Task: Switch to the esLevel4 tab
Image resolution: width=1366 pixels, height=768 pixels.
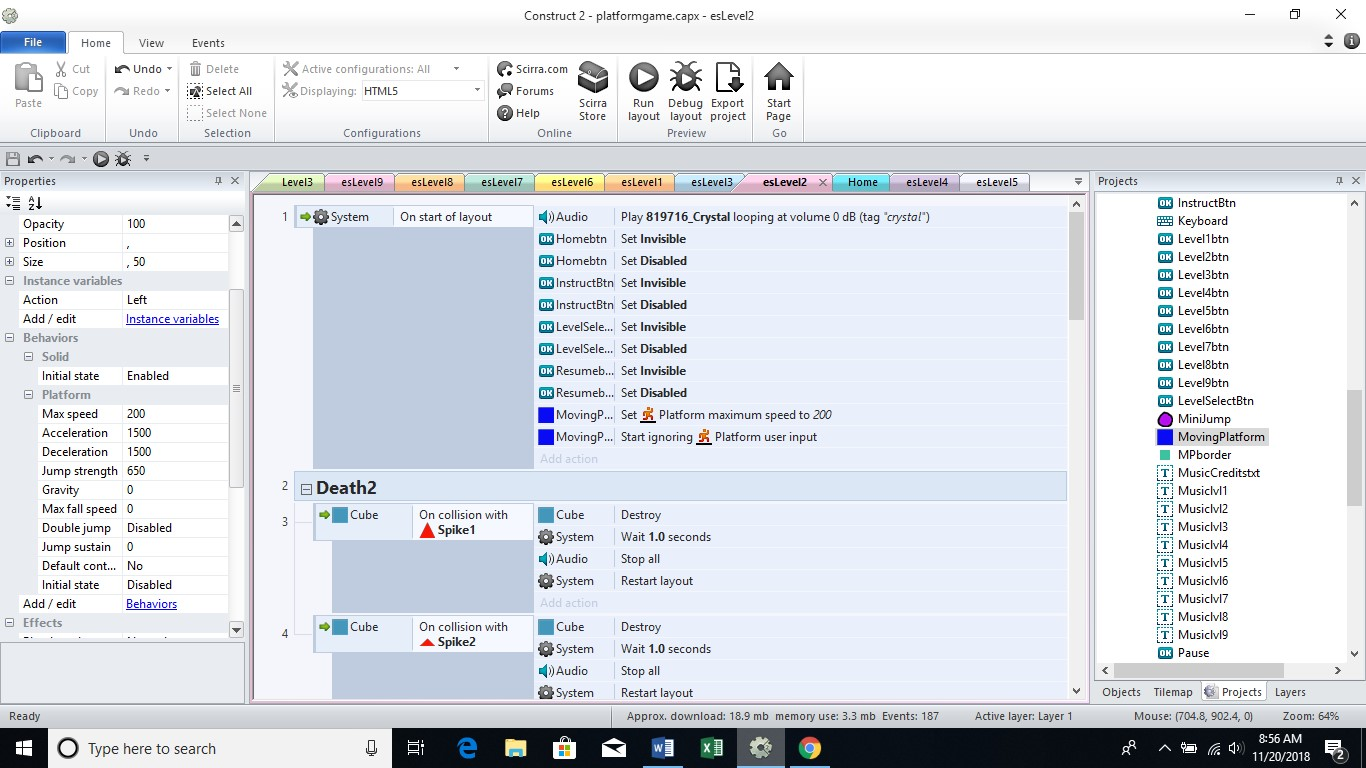Action: tap(927, 182)
